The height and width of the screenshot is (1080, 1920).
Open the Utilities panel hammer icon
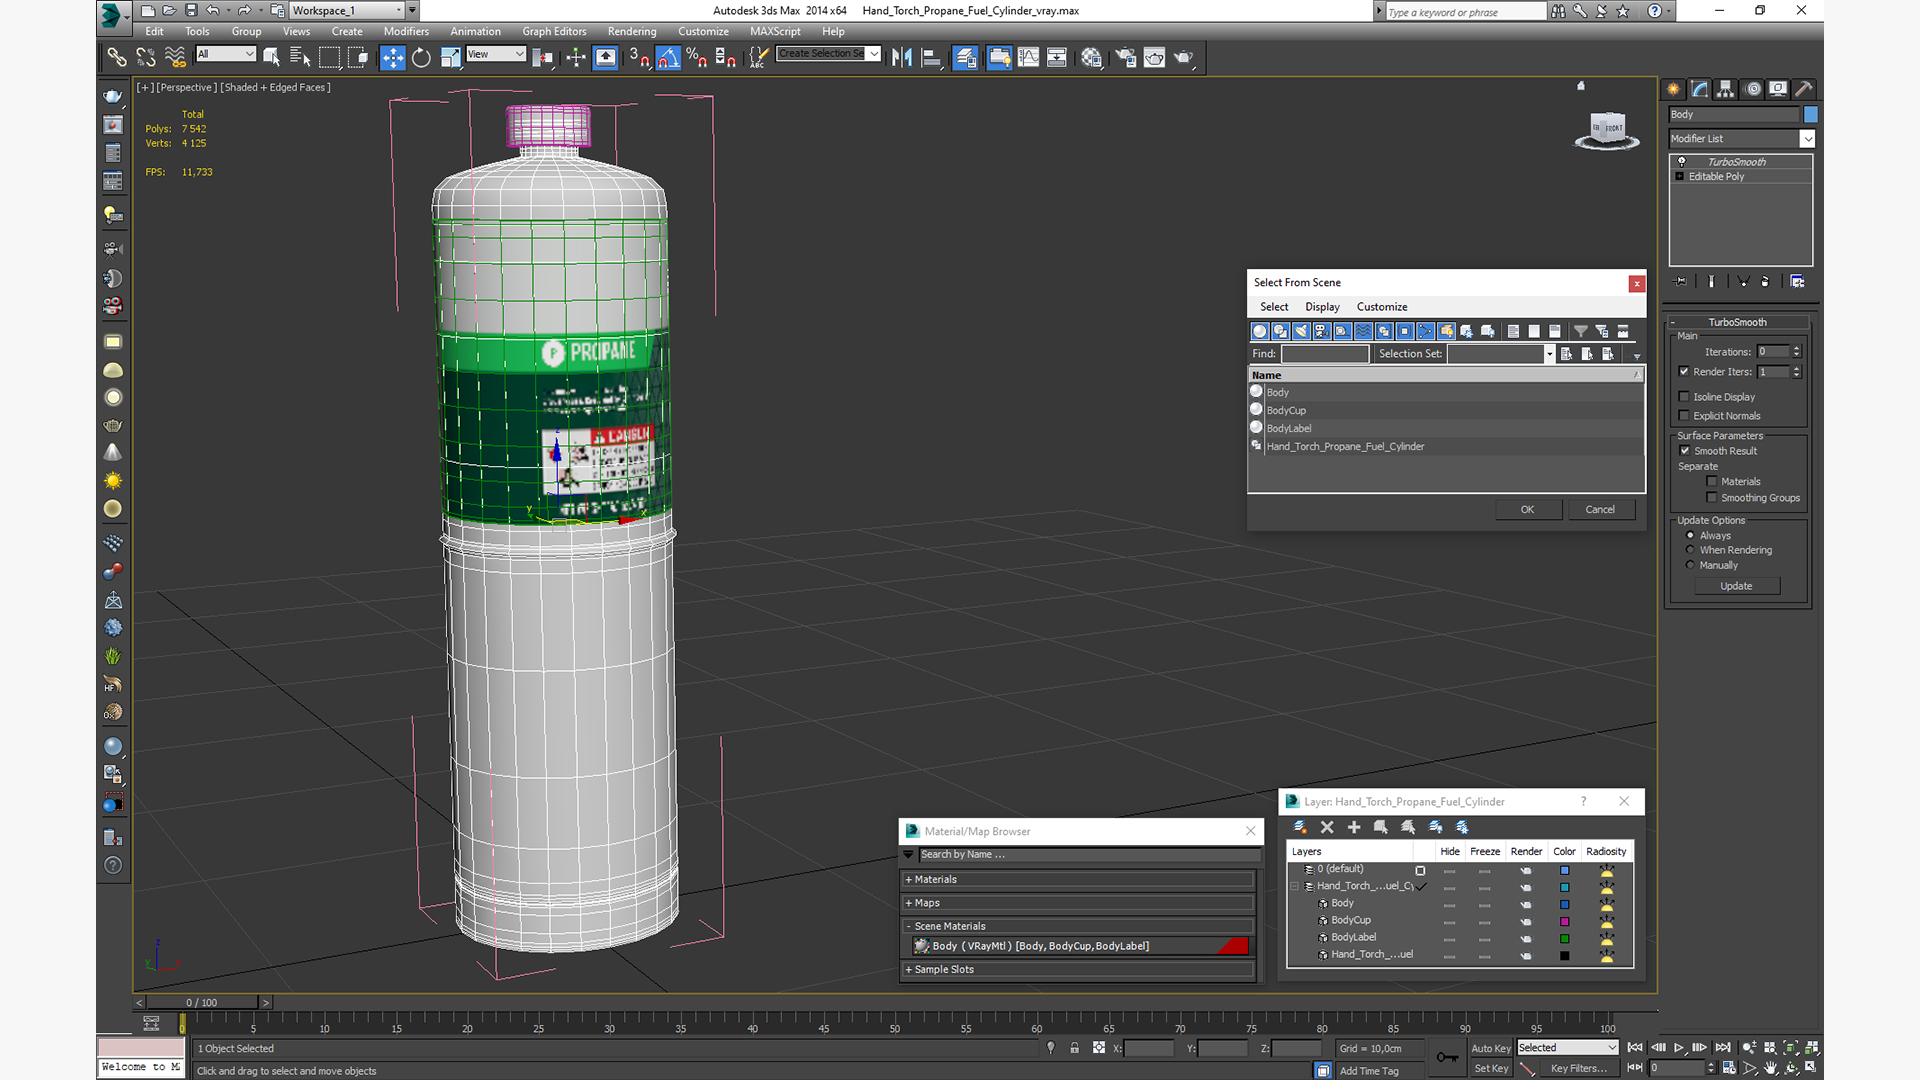(x=1803, y=89)
